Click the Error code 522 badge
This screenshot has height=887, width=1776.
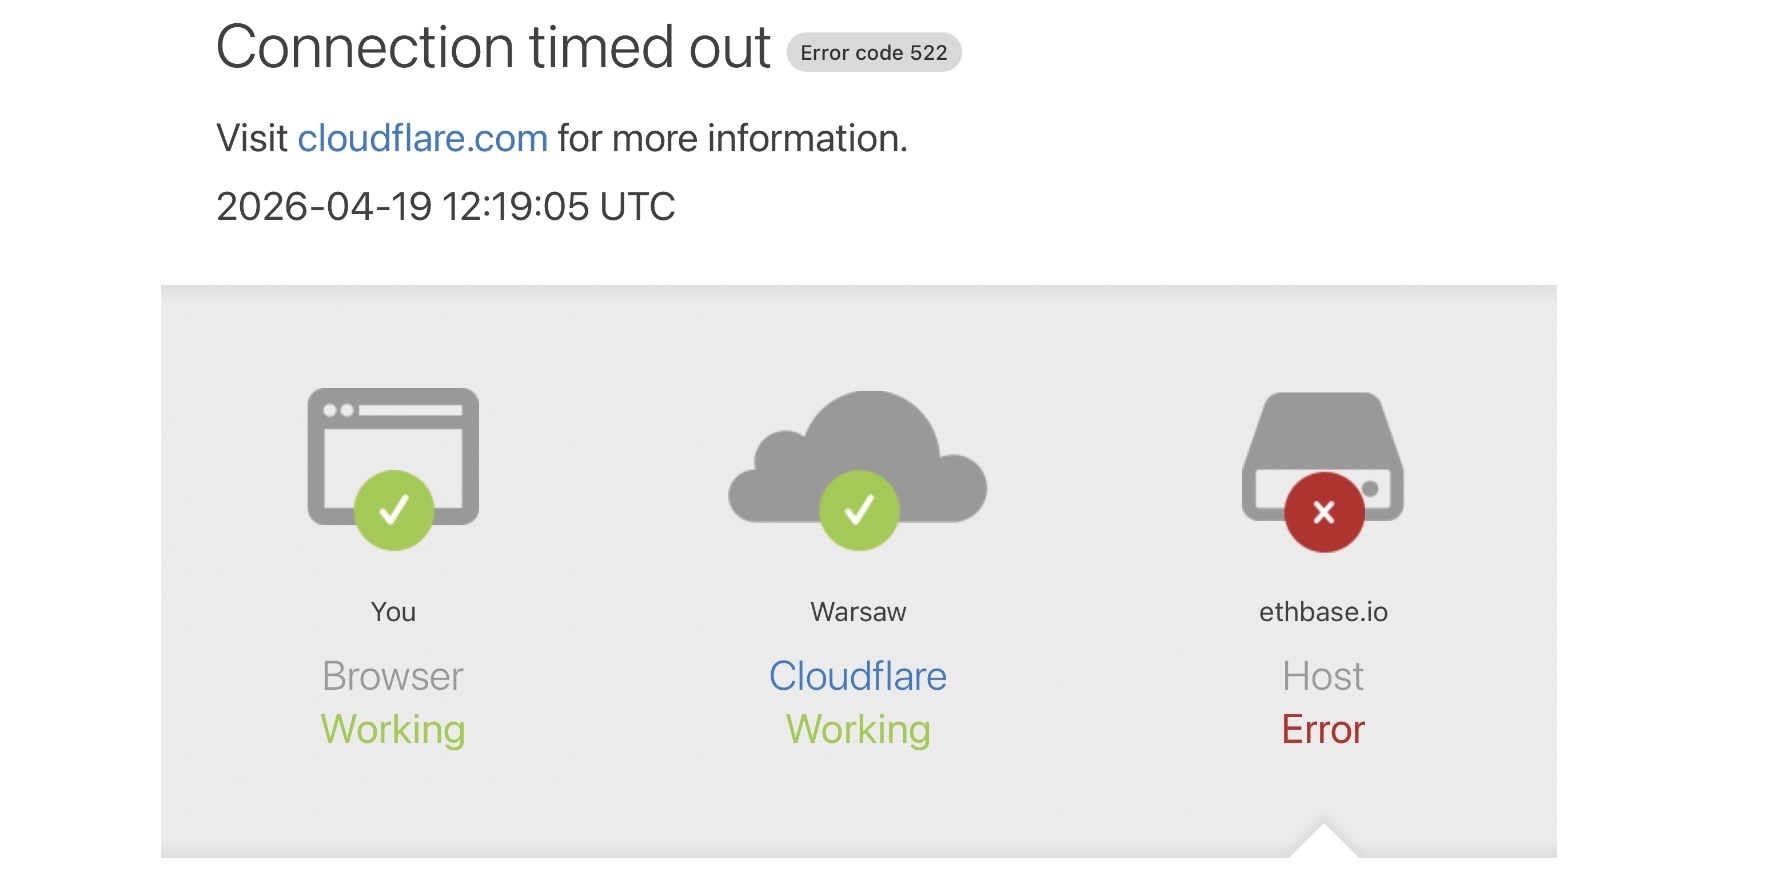pyautogui.click(x=873, y=53)
